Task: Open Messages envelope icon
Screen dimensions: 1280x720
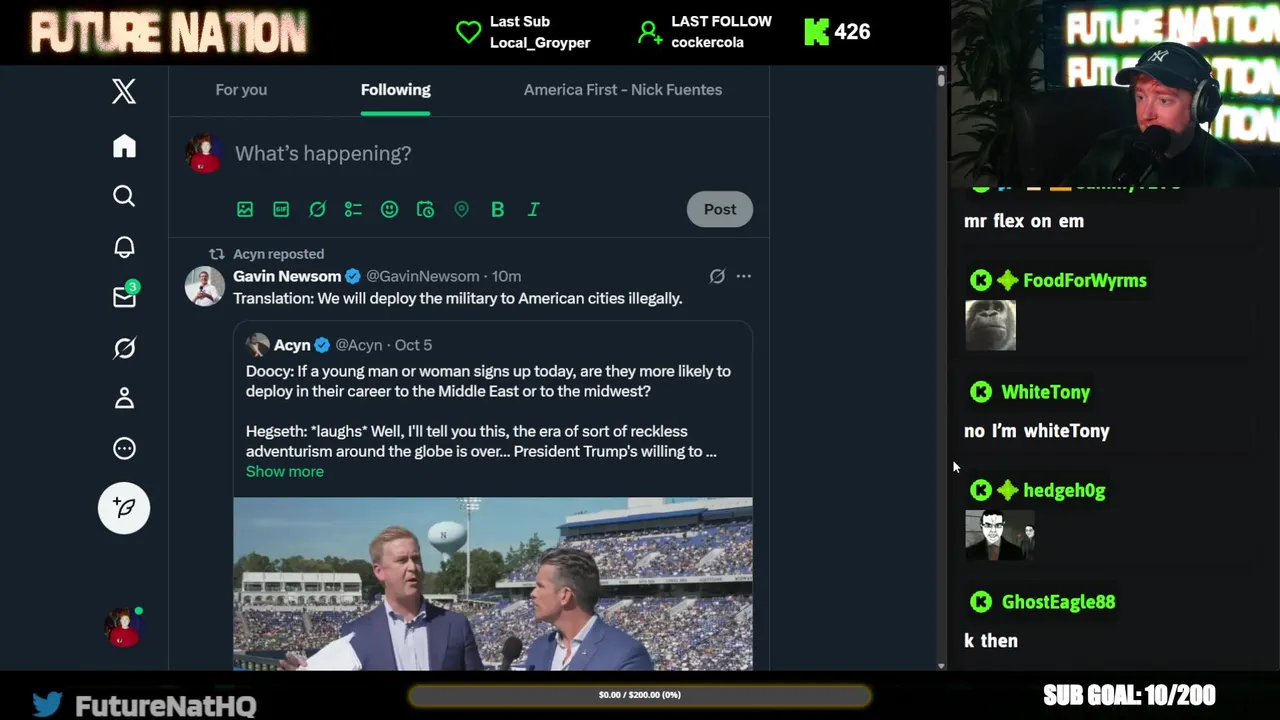Action: [124, 297]
